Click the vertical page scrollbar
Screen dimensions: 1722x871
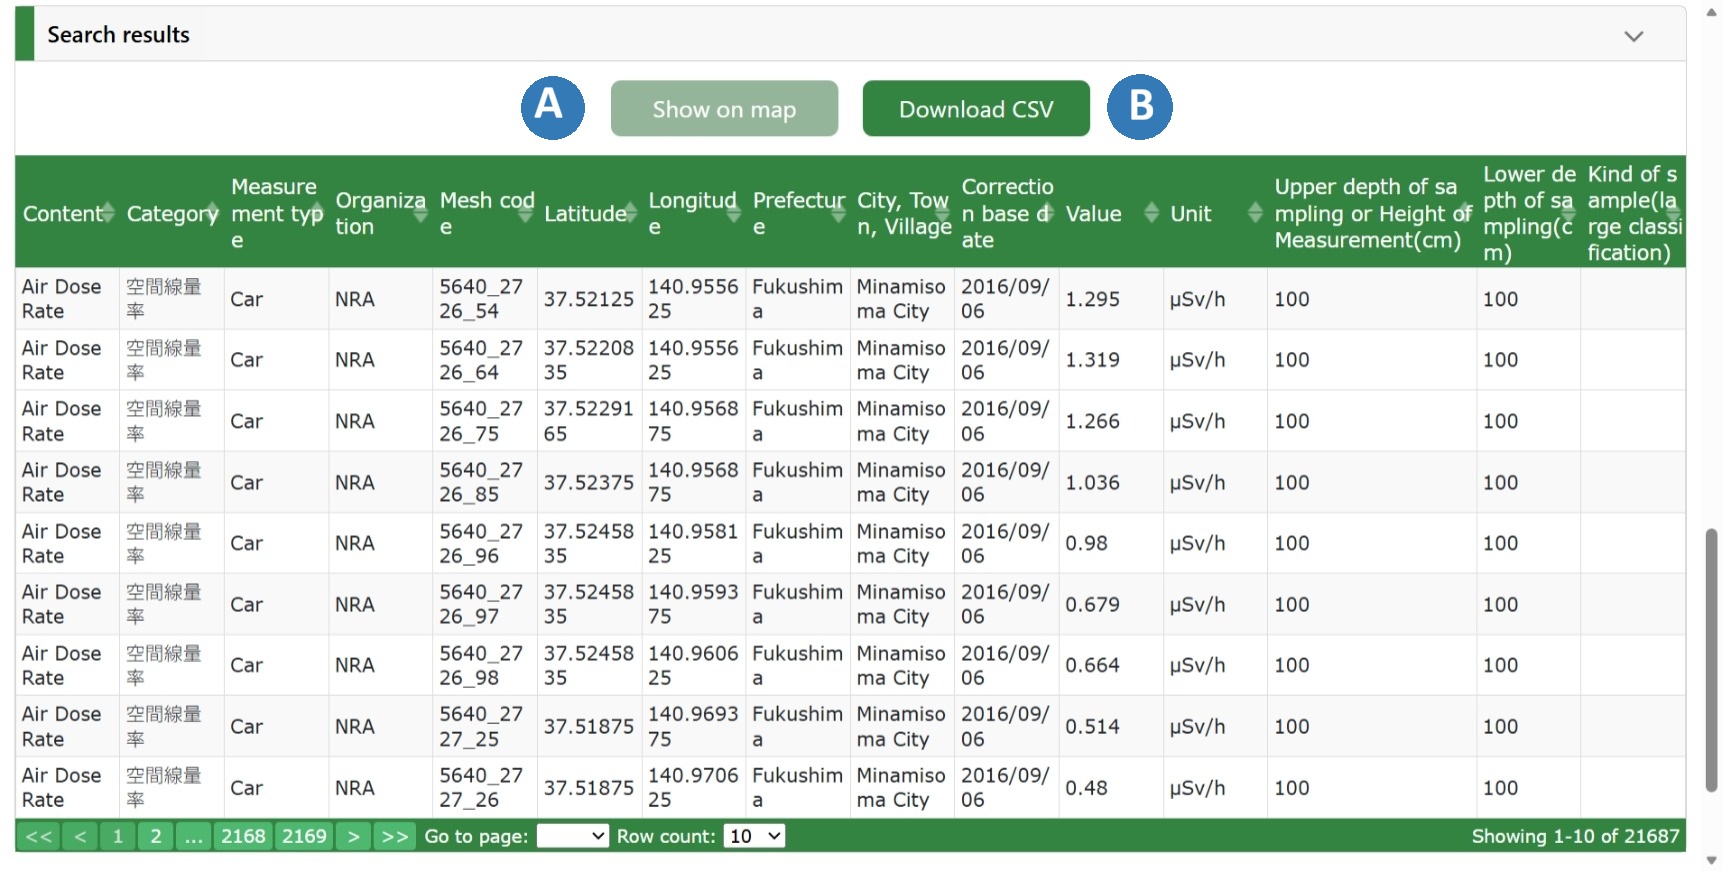[x=1711, y=660]
